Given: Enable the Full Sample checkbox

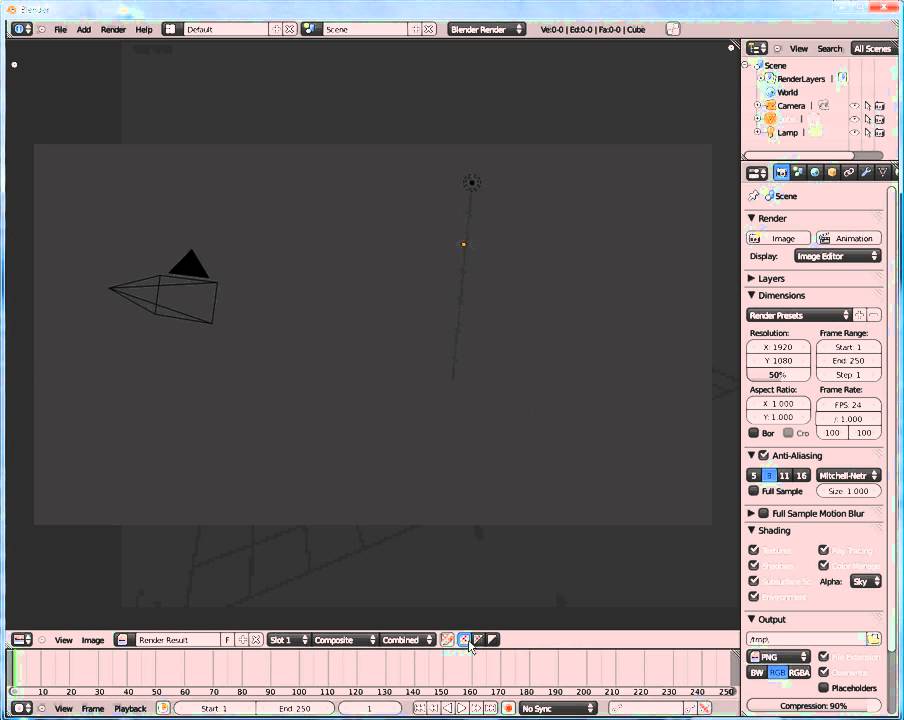Looking at the screenshot, I should point(754,491).
